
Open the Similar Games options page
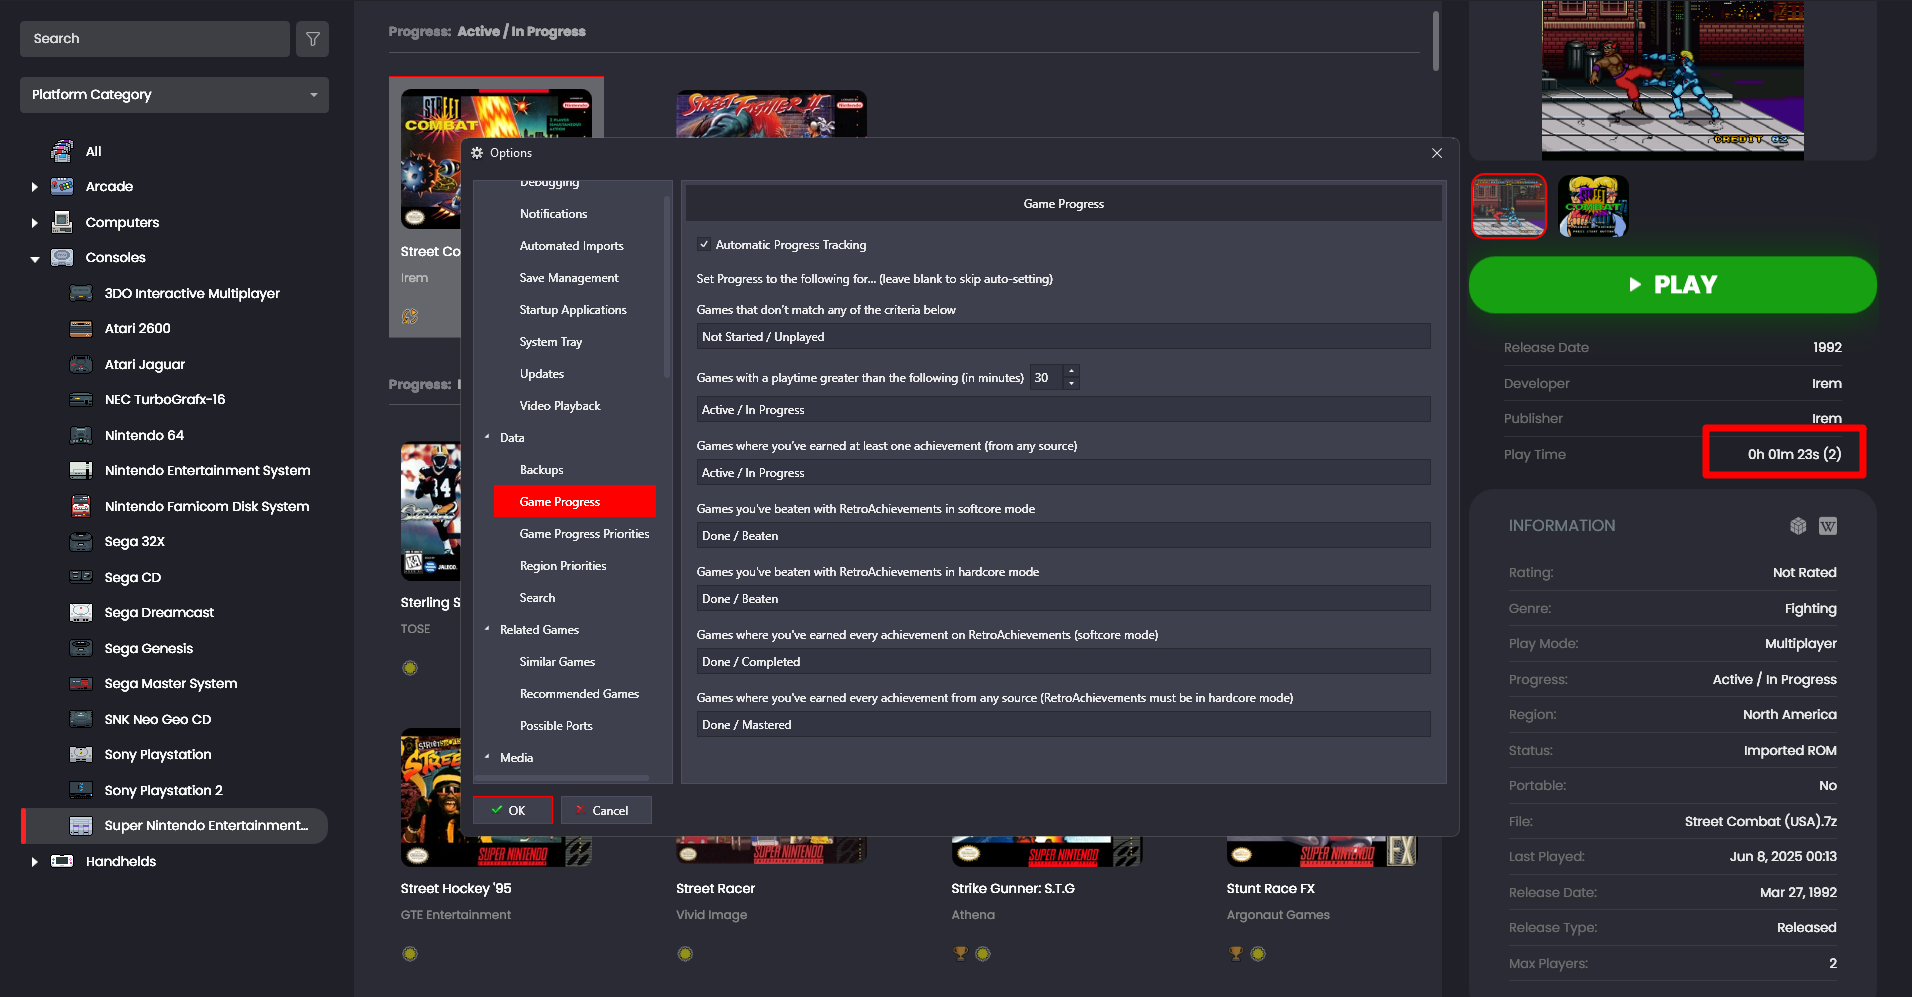click(557, 662)
